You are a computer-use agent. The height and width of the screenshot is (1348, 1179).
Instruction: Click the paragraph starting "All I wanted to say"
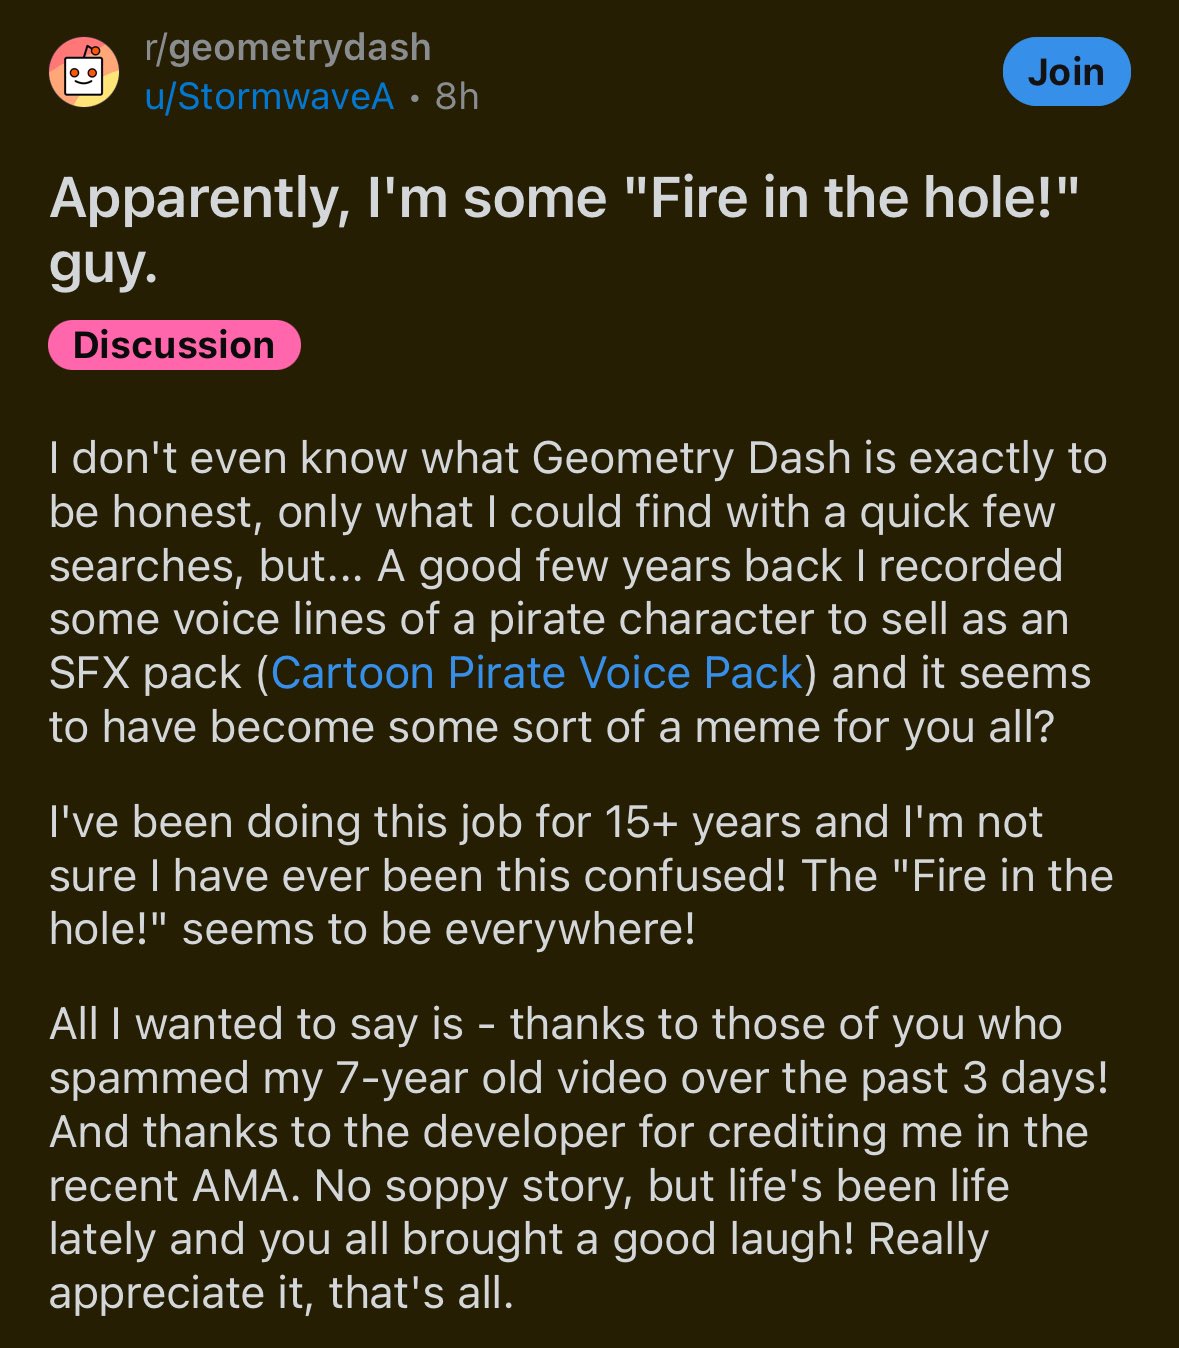point(578,1158)
